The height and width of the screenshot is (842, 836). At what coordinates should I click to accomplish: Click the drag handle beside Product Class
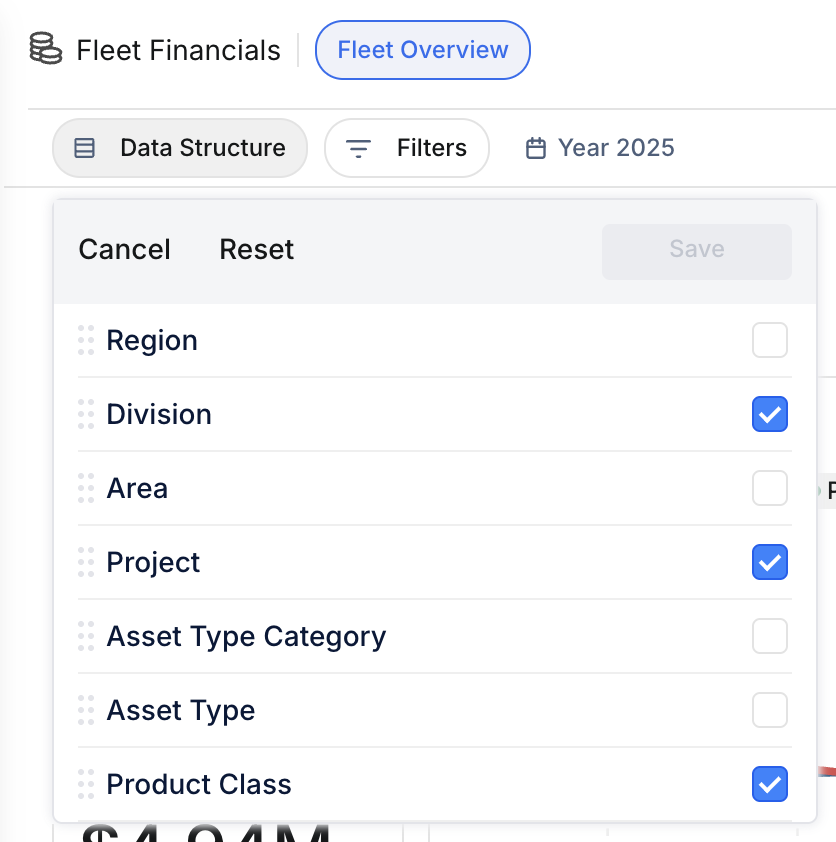click(87, 784)
